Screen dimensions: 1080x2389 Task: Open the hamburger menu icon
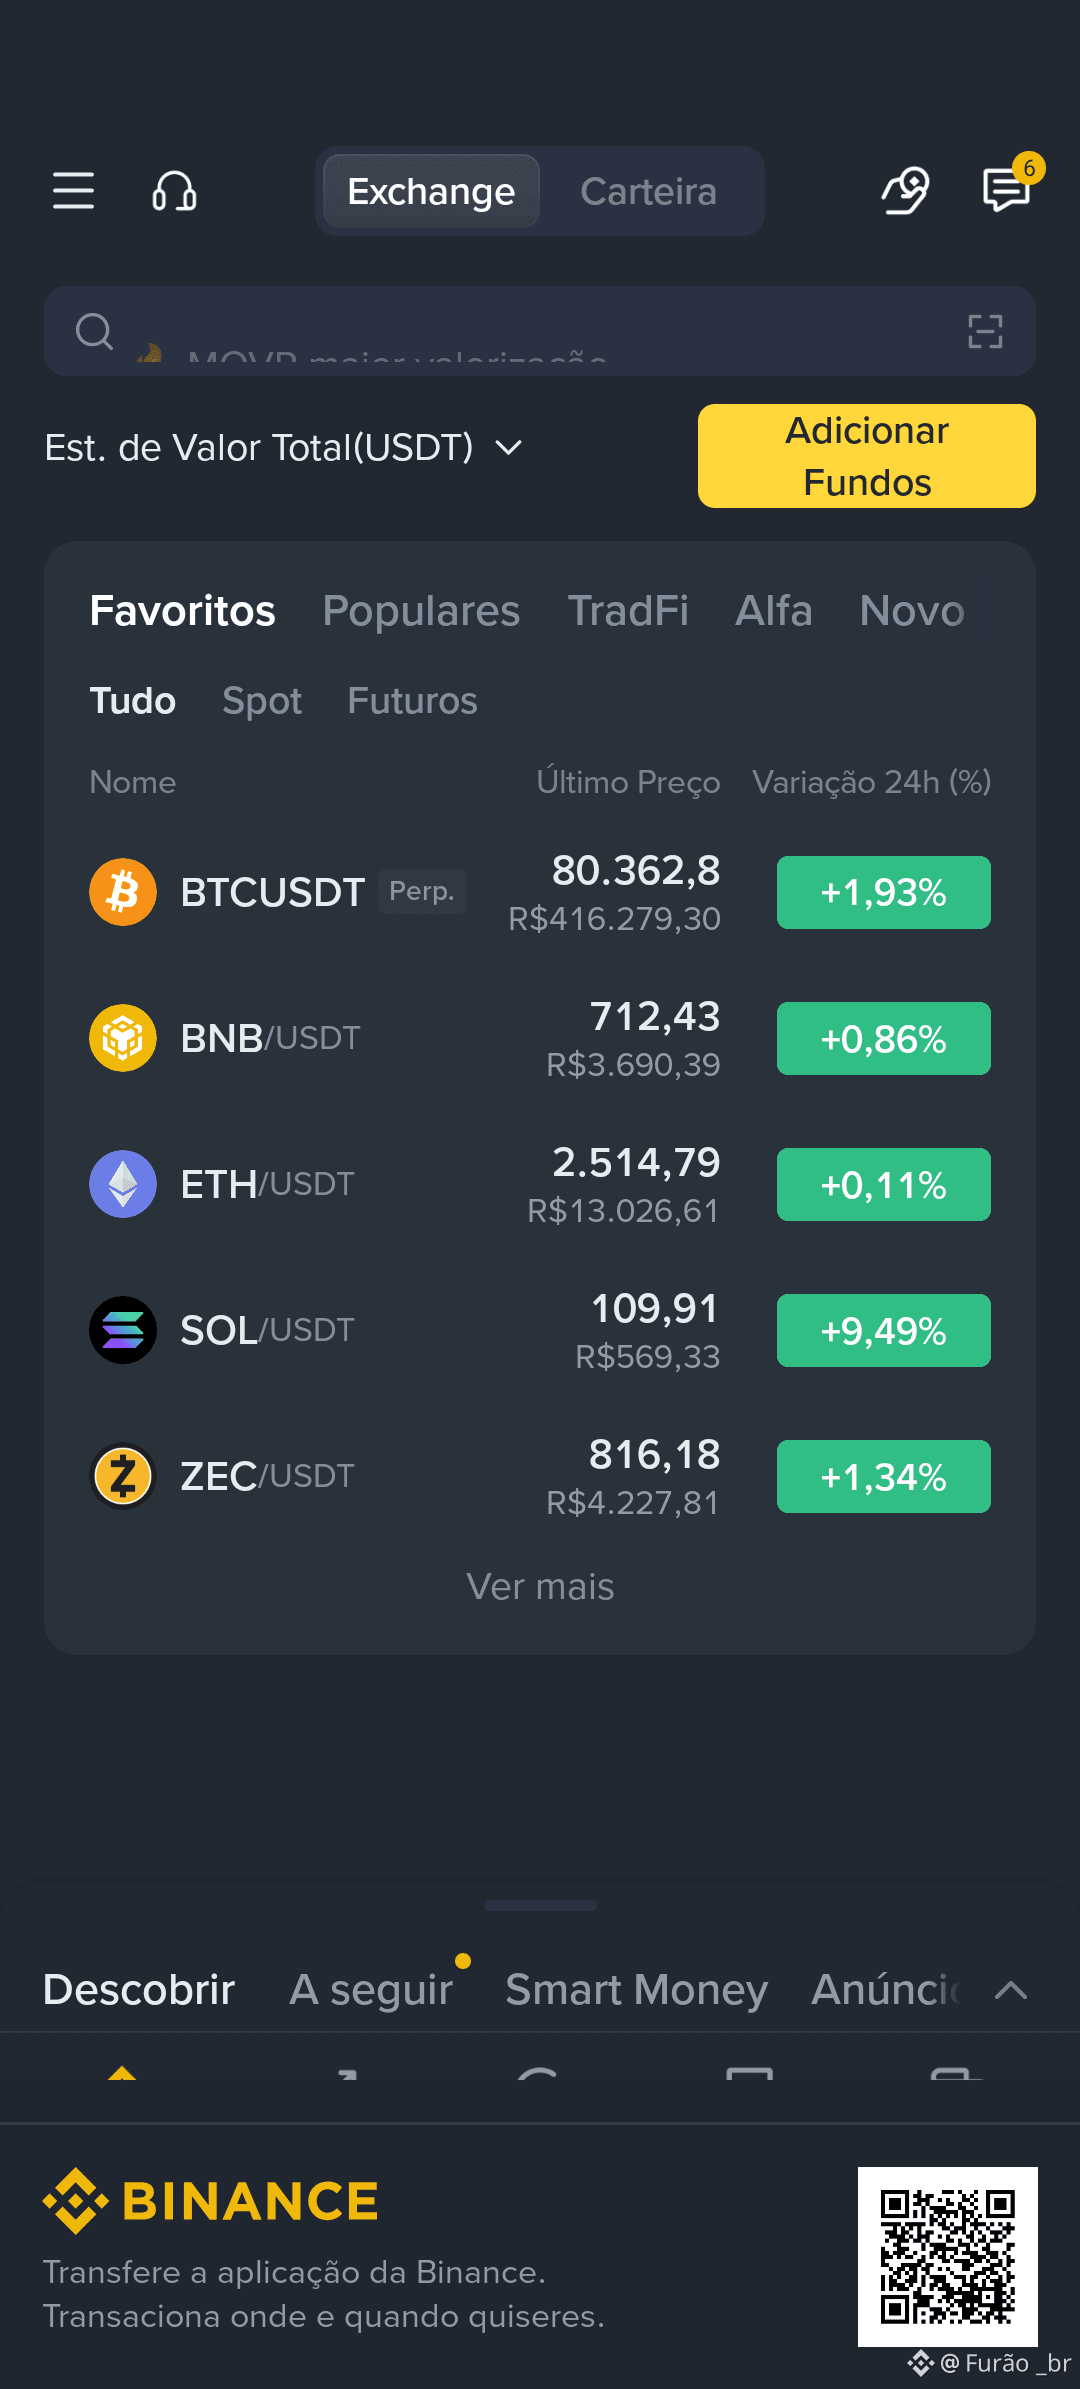tap(73, 190)
